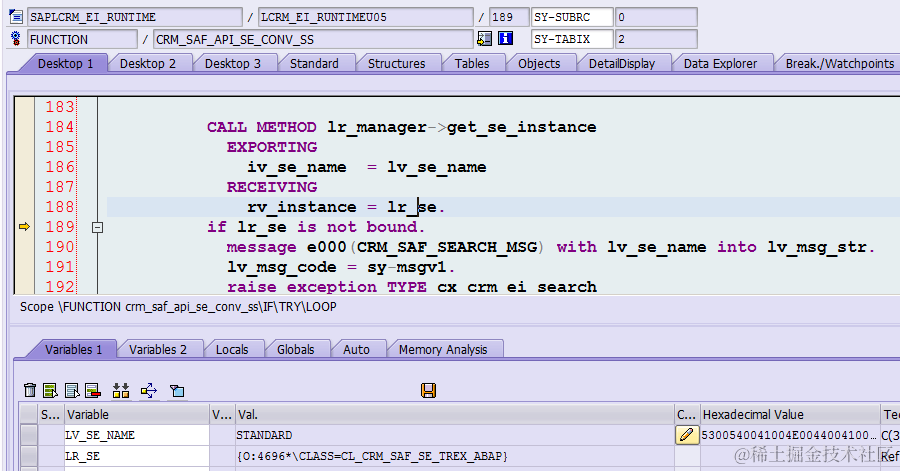Switch to the Desktop 2 tab
Image resolution: width=900 pixels, height=471 pixels.
coord(148,63)
